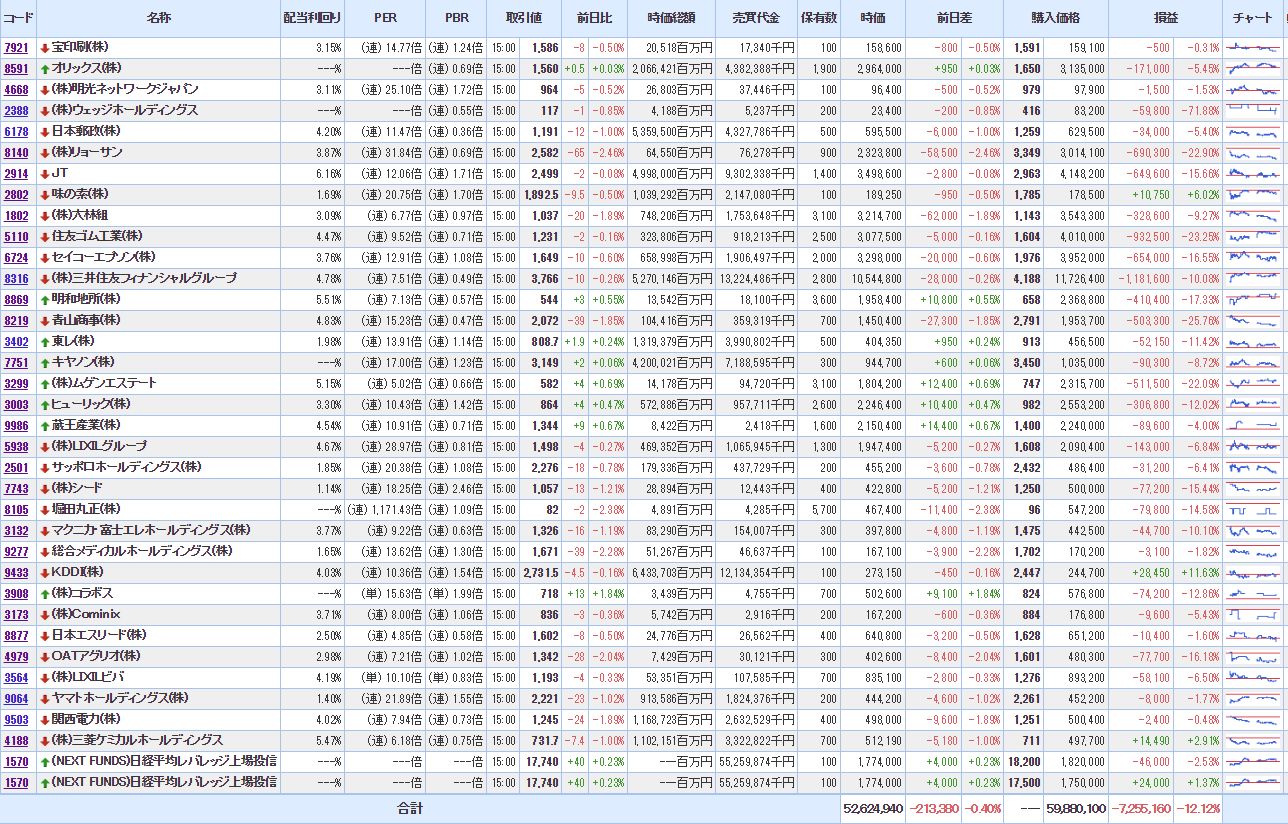
Task: Open the mini chart for 日本郵政 row
Action: coord(1253,131)
